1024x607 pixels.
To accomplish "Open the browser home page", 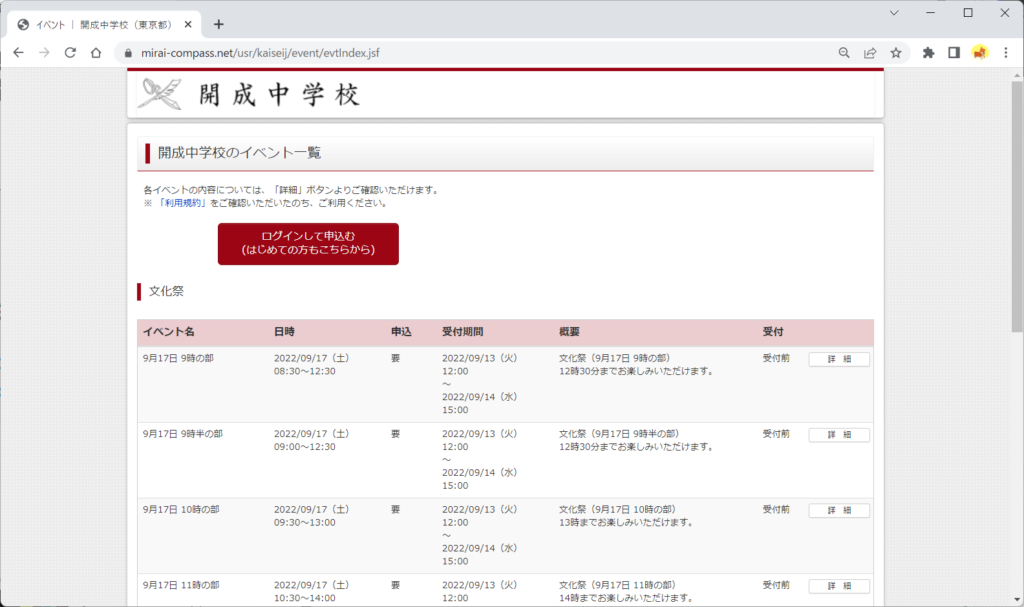I will tap(96, 53).
